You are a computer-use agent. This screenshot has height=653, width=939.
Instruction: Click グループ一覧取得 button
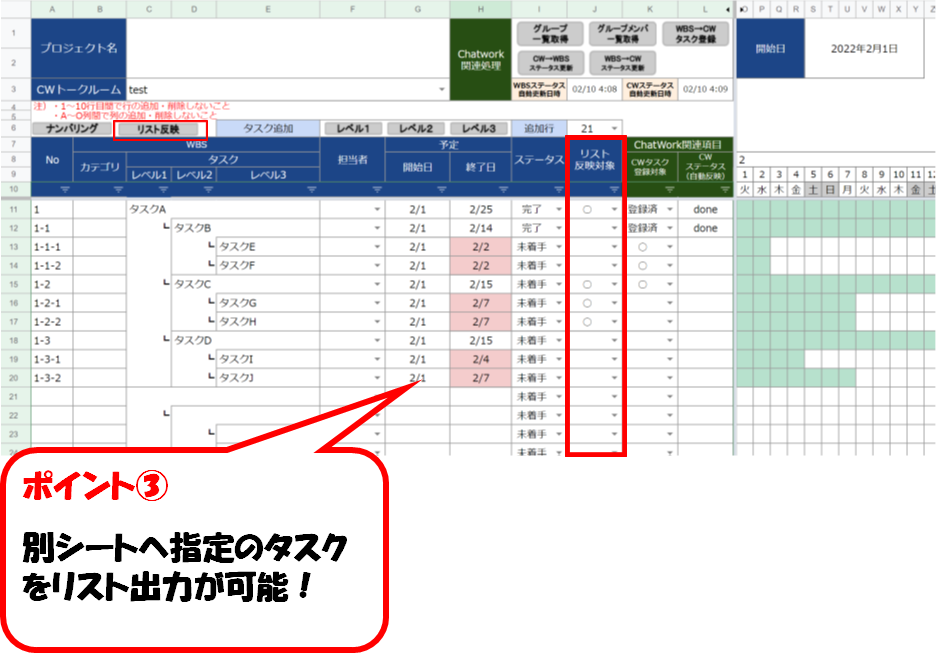550,34
